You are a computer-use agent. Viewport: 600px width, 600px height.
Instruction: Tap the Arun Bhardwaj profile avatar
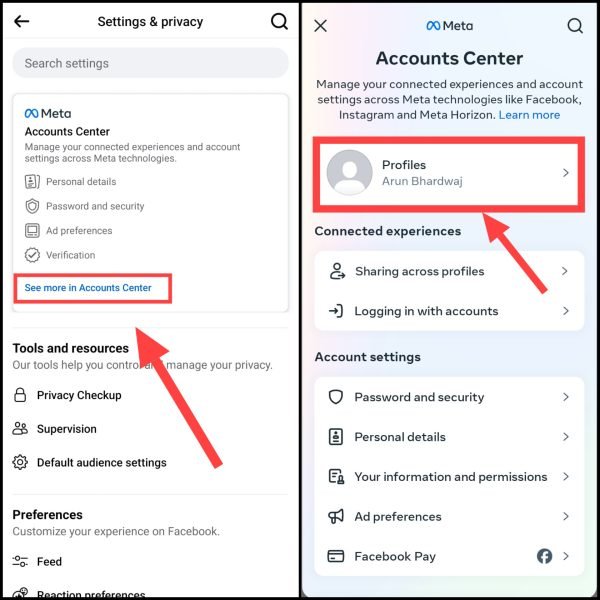point(349,173)
